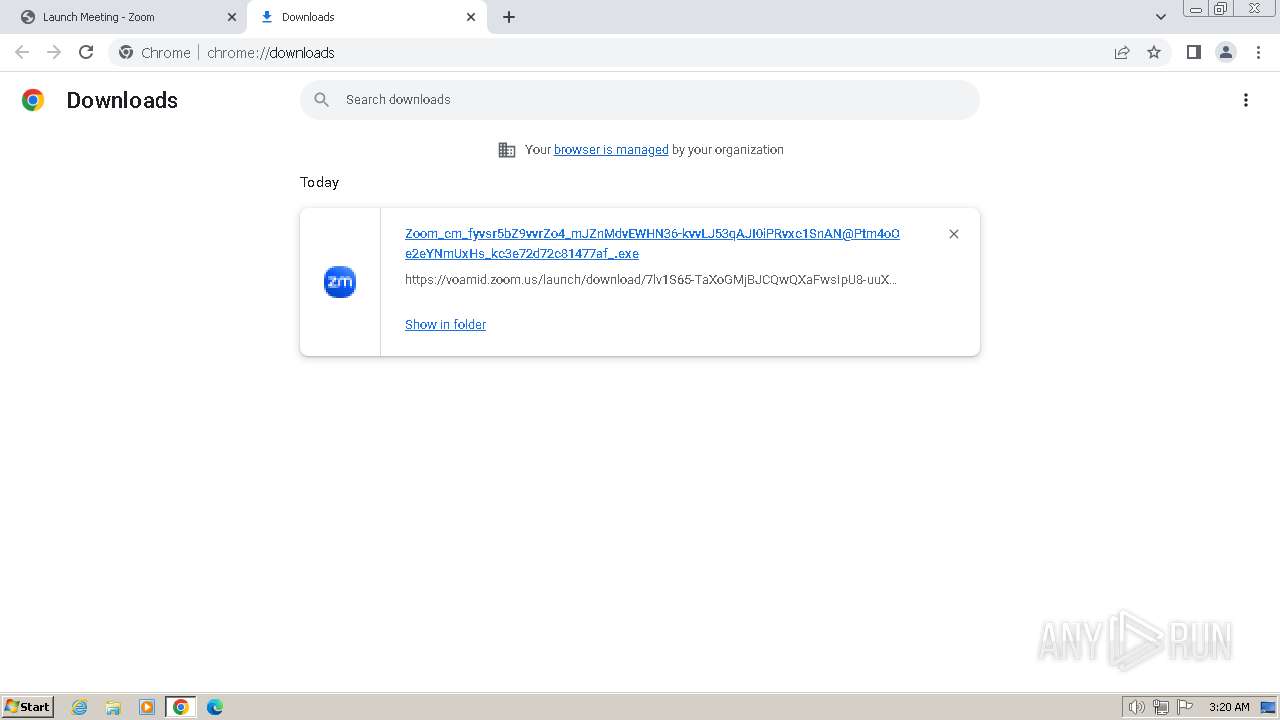Click the Chrome site info icon
Viewport: 1280px width, 720px height.
[x=126, y=52]
